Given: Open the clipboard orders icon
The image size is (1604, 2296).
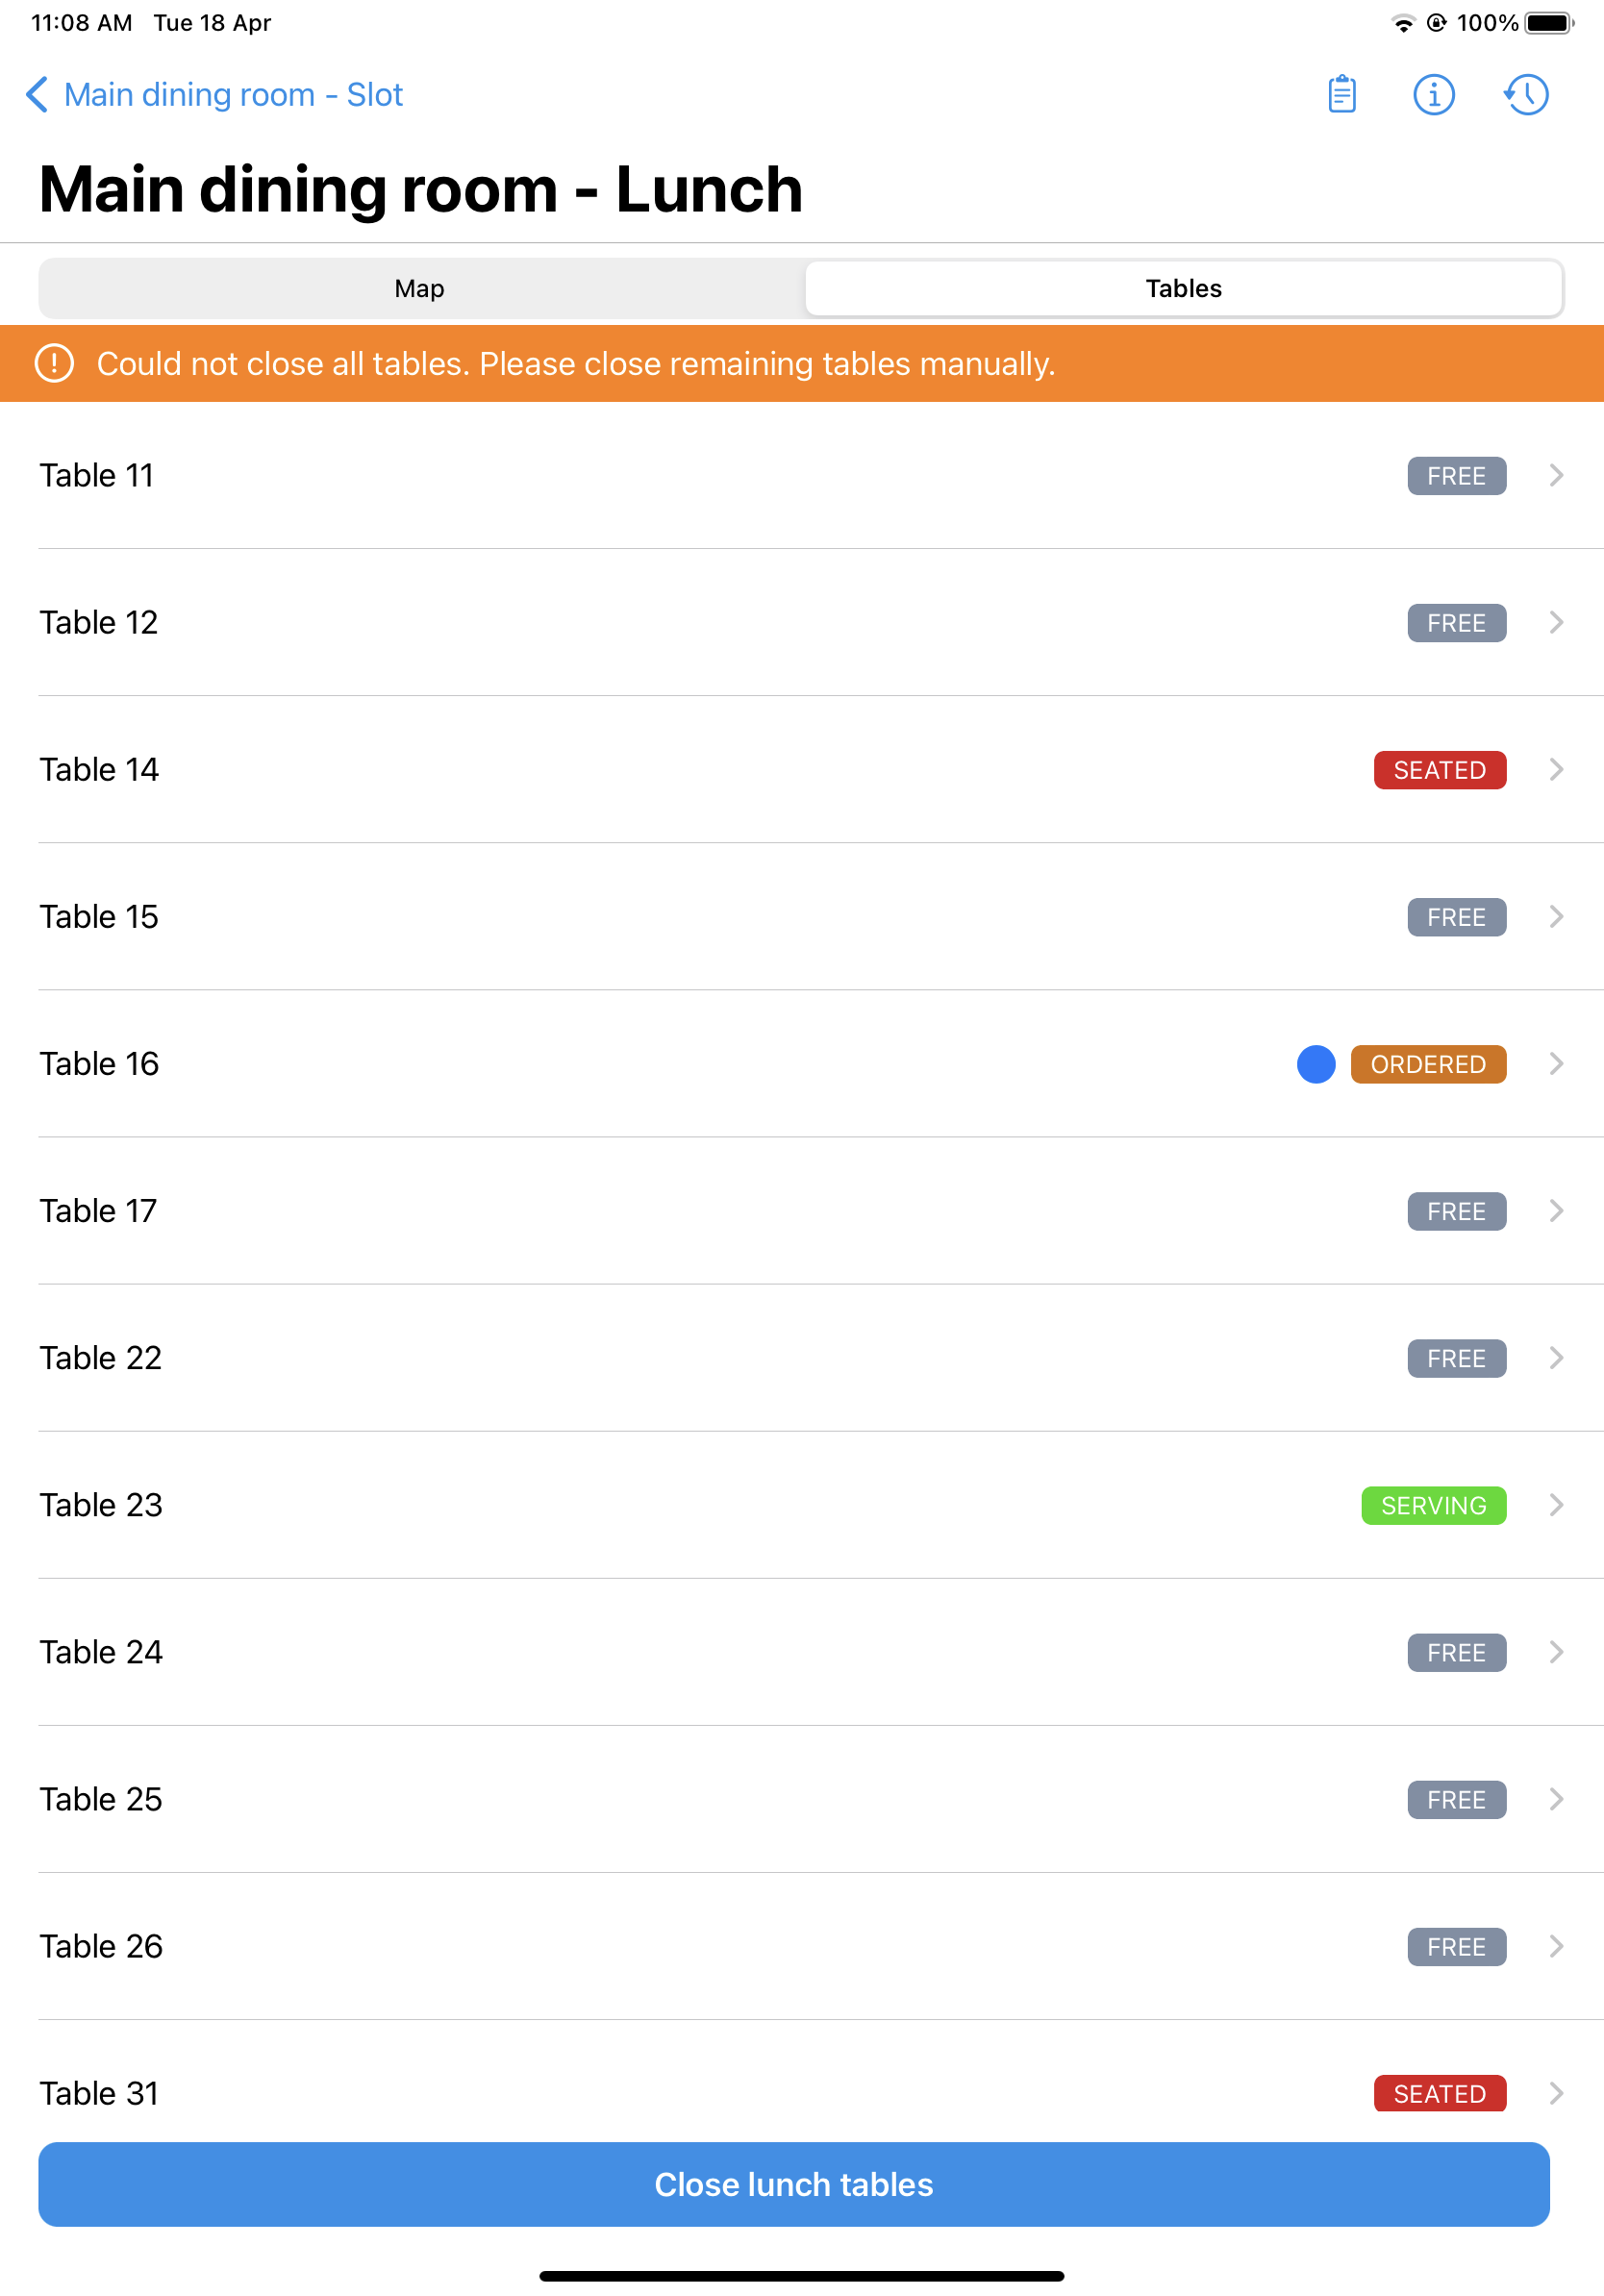Looking at the screenshot, I should (1341, 95).
